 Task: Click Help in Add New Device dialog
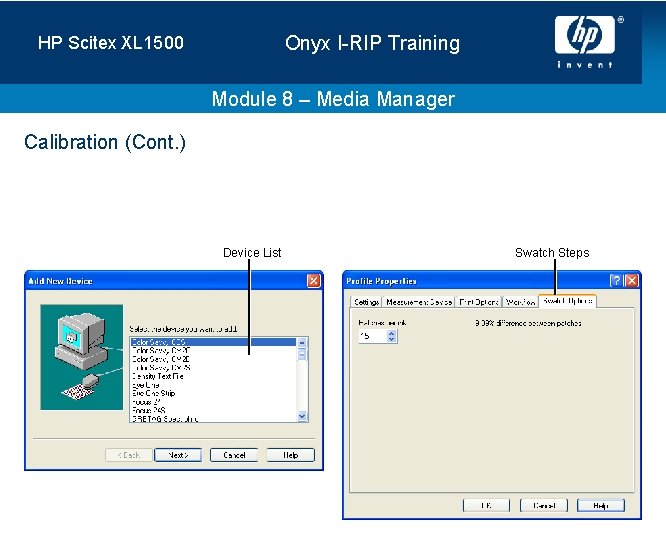point(291,455)
